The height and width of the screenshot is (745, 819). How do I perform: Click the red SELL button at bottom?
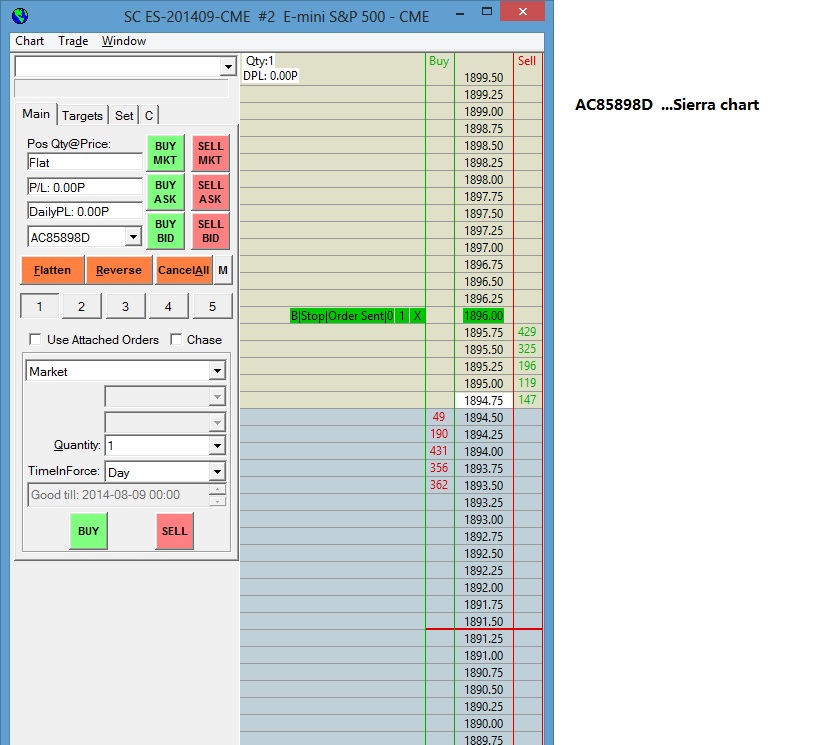174,531
